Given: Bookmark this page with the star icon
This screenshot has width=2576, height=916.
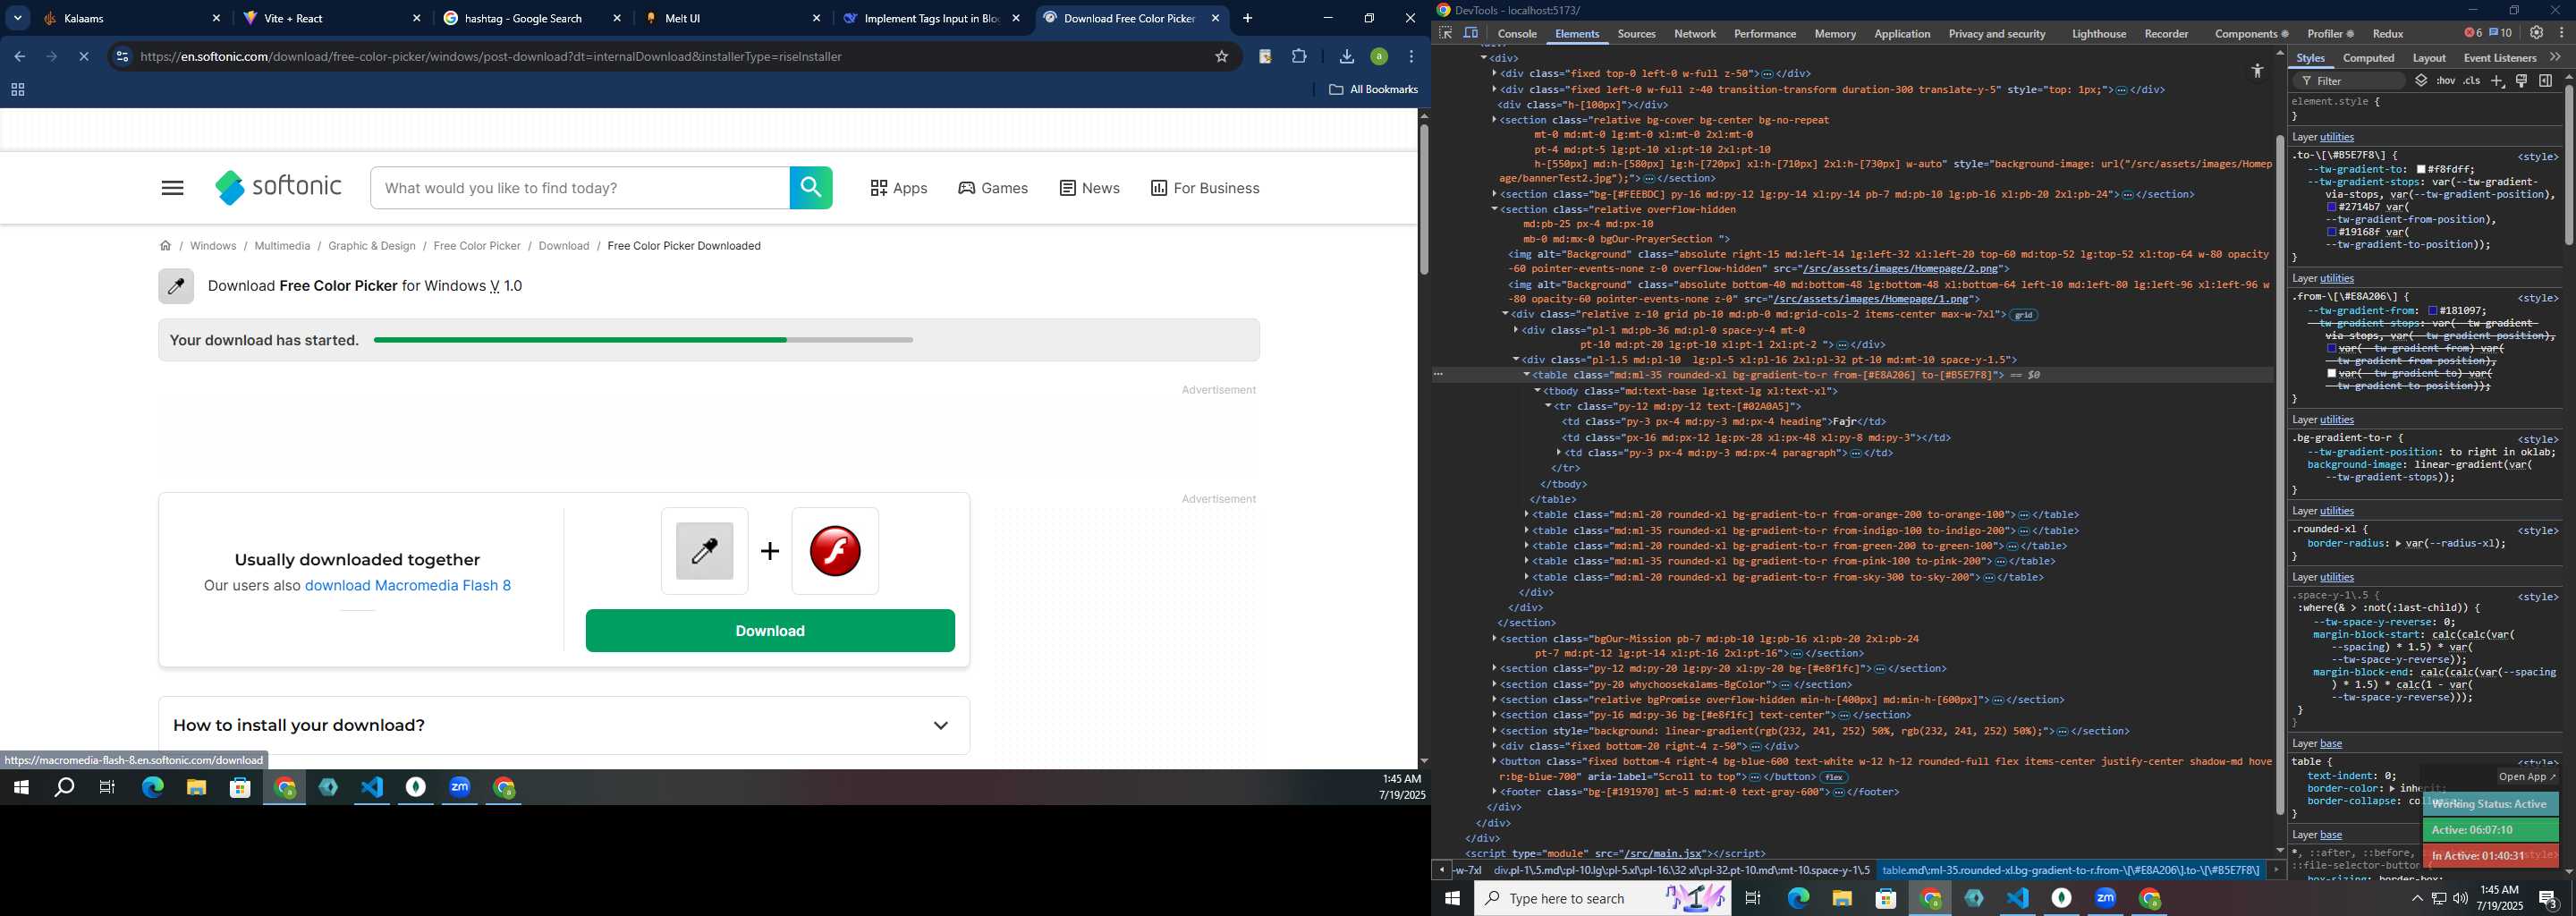Looking at the screenshot, I should click(x=1221, y=57).
